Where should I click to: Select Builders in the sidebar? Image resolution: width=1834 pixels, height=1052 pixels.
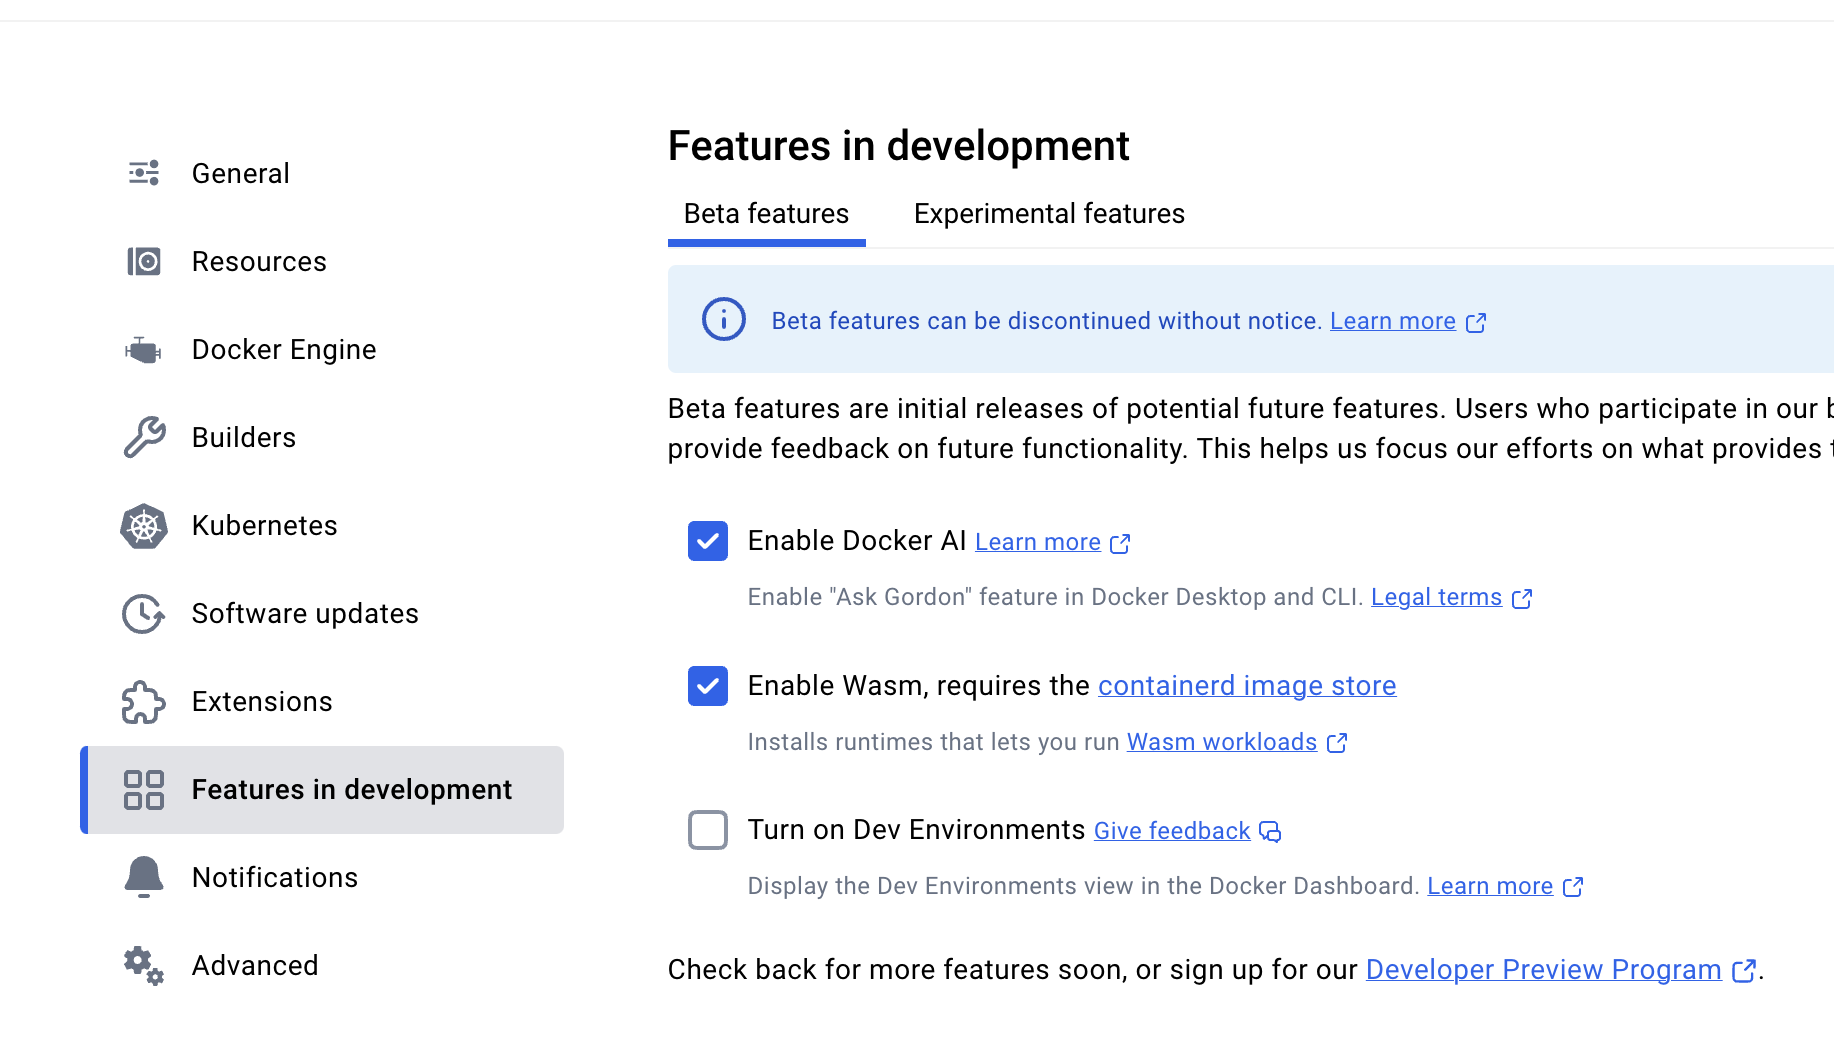(x=322, y=438)
